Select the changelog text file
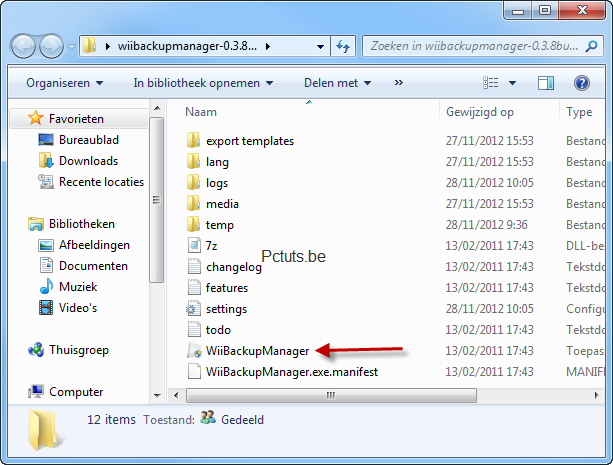 coord(234,267)
